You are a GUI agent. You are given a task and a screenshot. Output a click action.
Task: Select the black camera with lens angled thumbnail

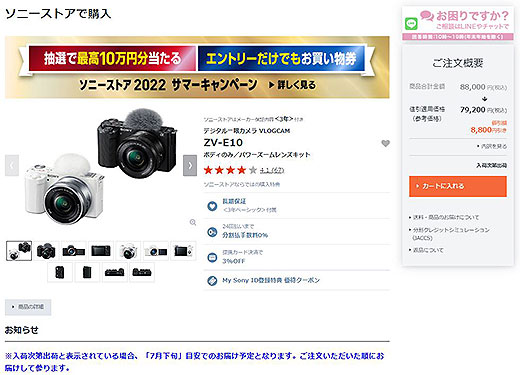click(46, 251)
